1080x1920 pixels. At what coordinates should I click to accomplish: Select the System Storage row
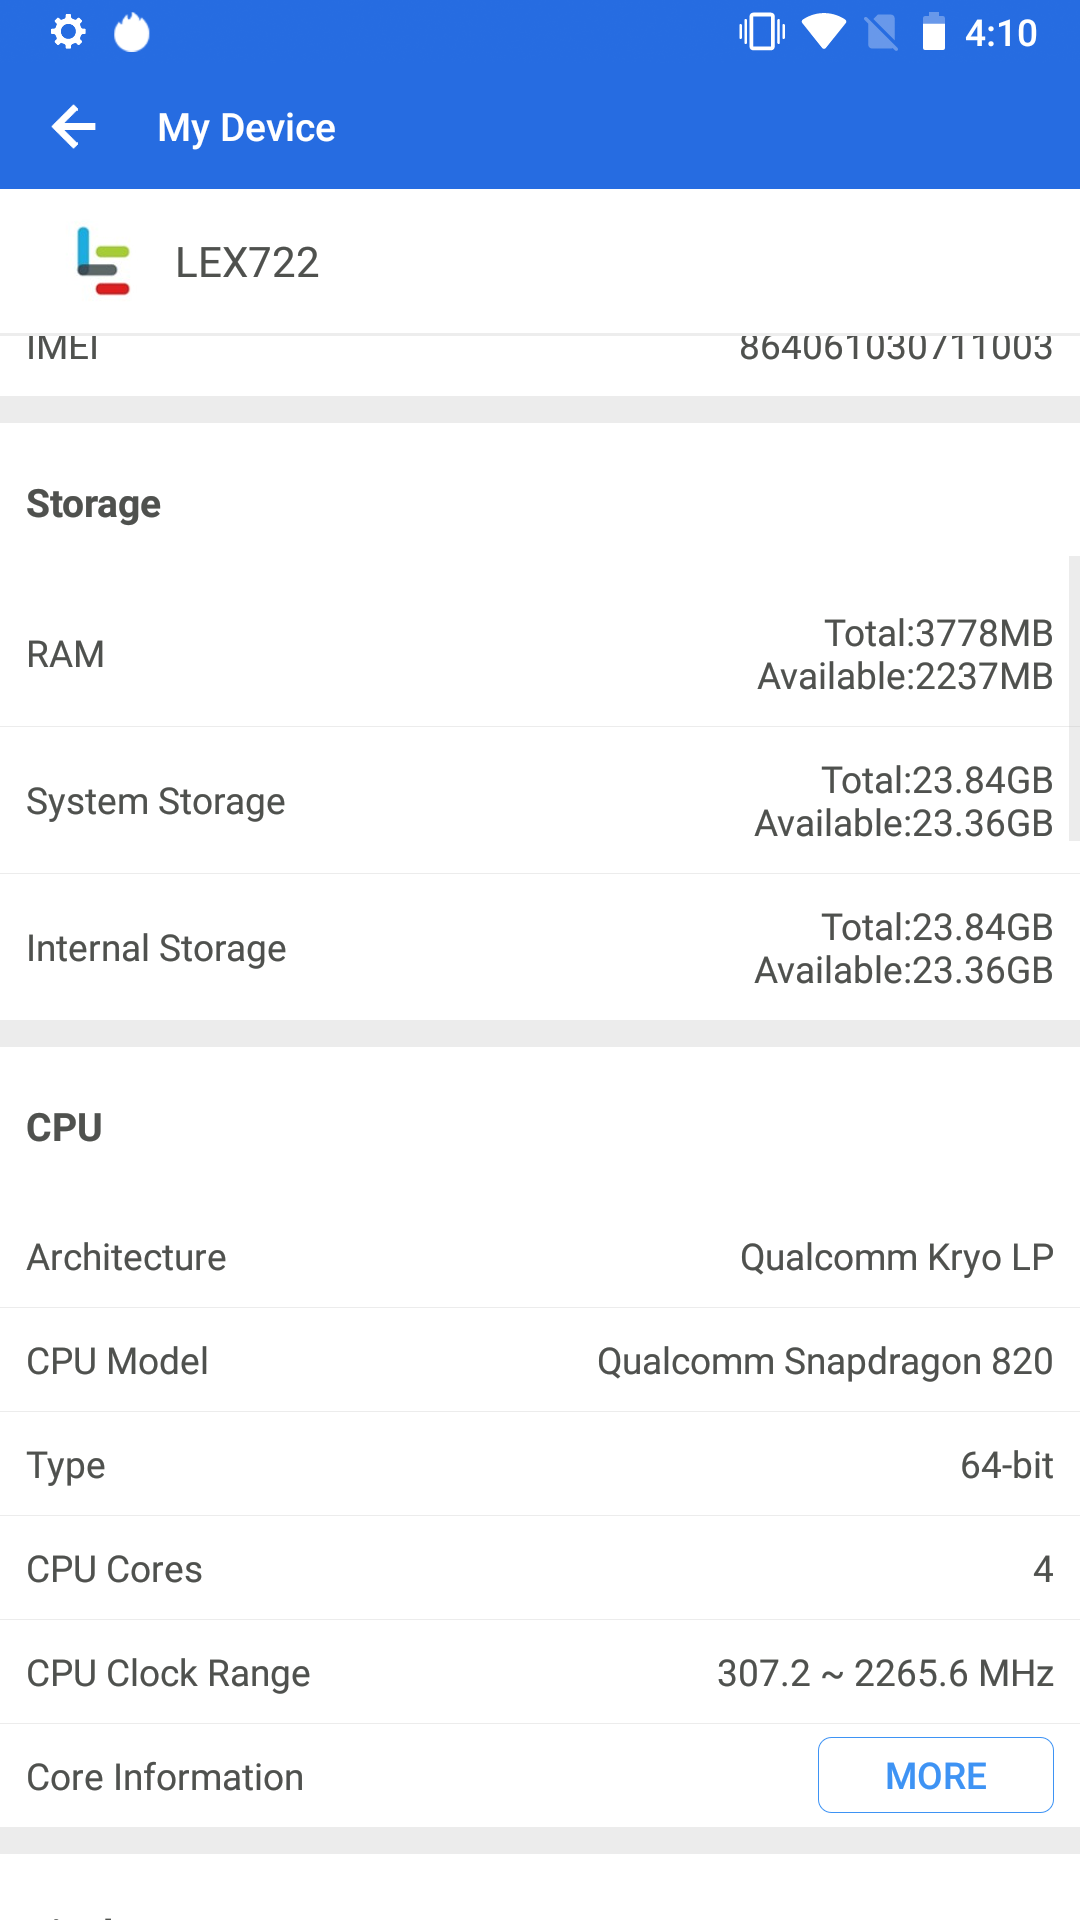pos(540,801)
